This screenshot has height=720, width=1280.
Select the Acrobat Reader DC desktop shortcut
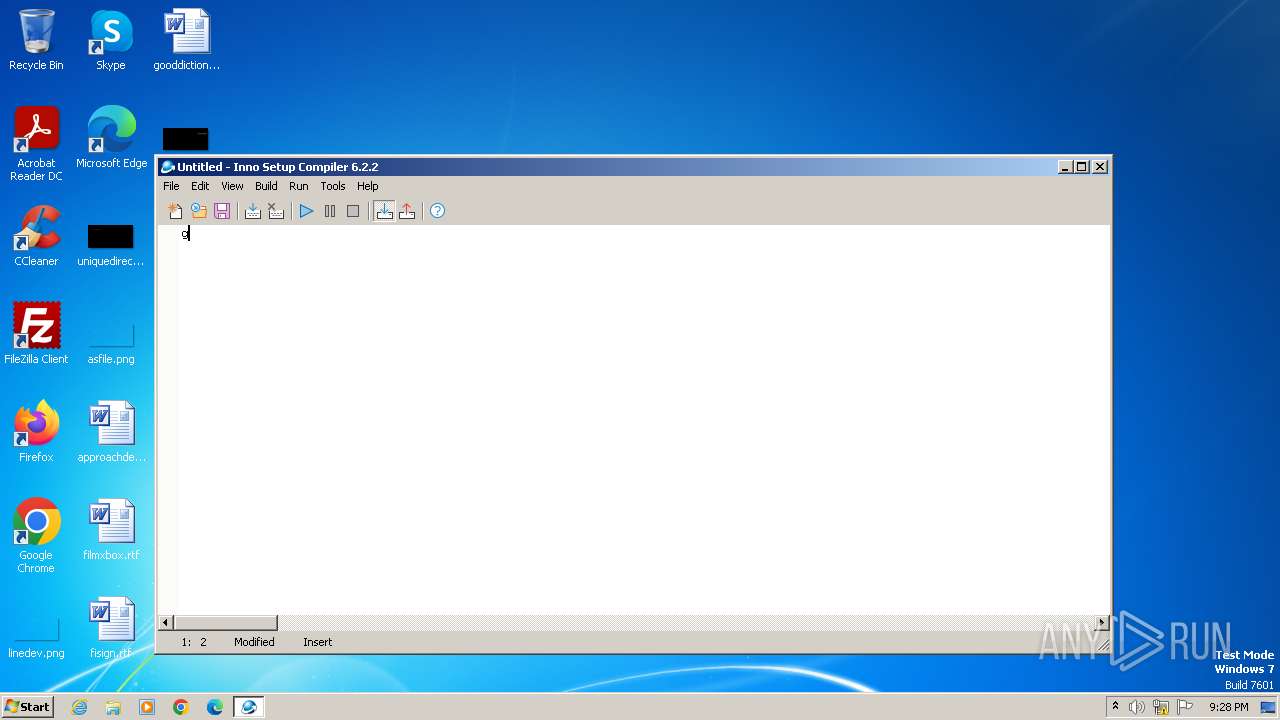36,144
